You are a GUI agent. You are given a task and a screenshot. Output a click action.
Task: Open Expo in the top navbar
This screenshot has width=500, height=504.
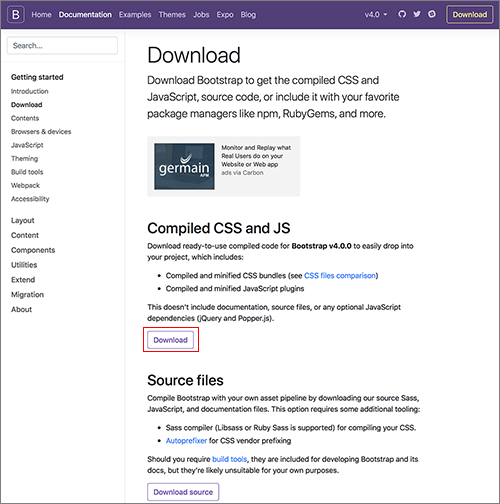[x=225, y=15]
